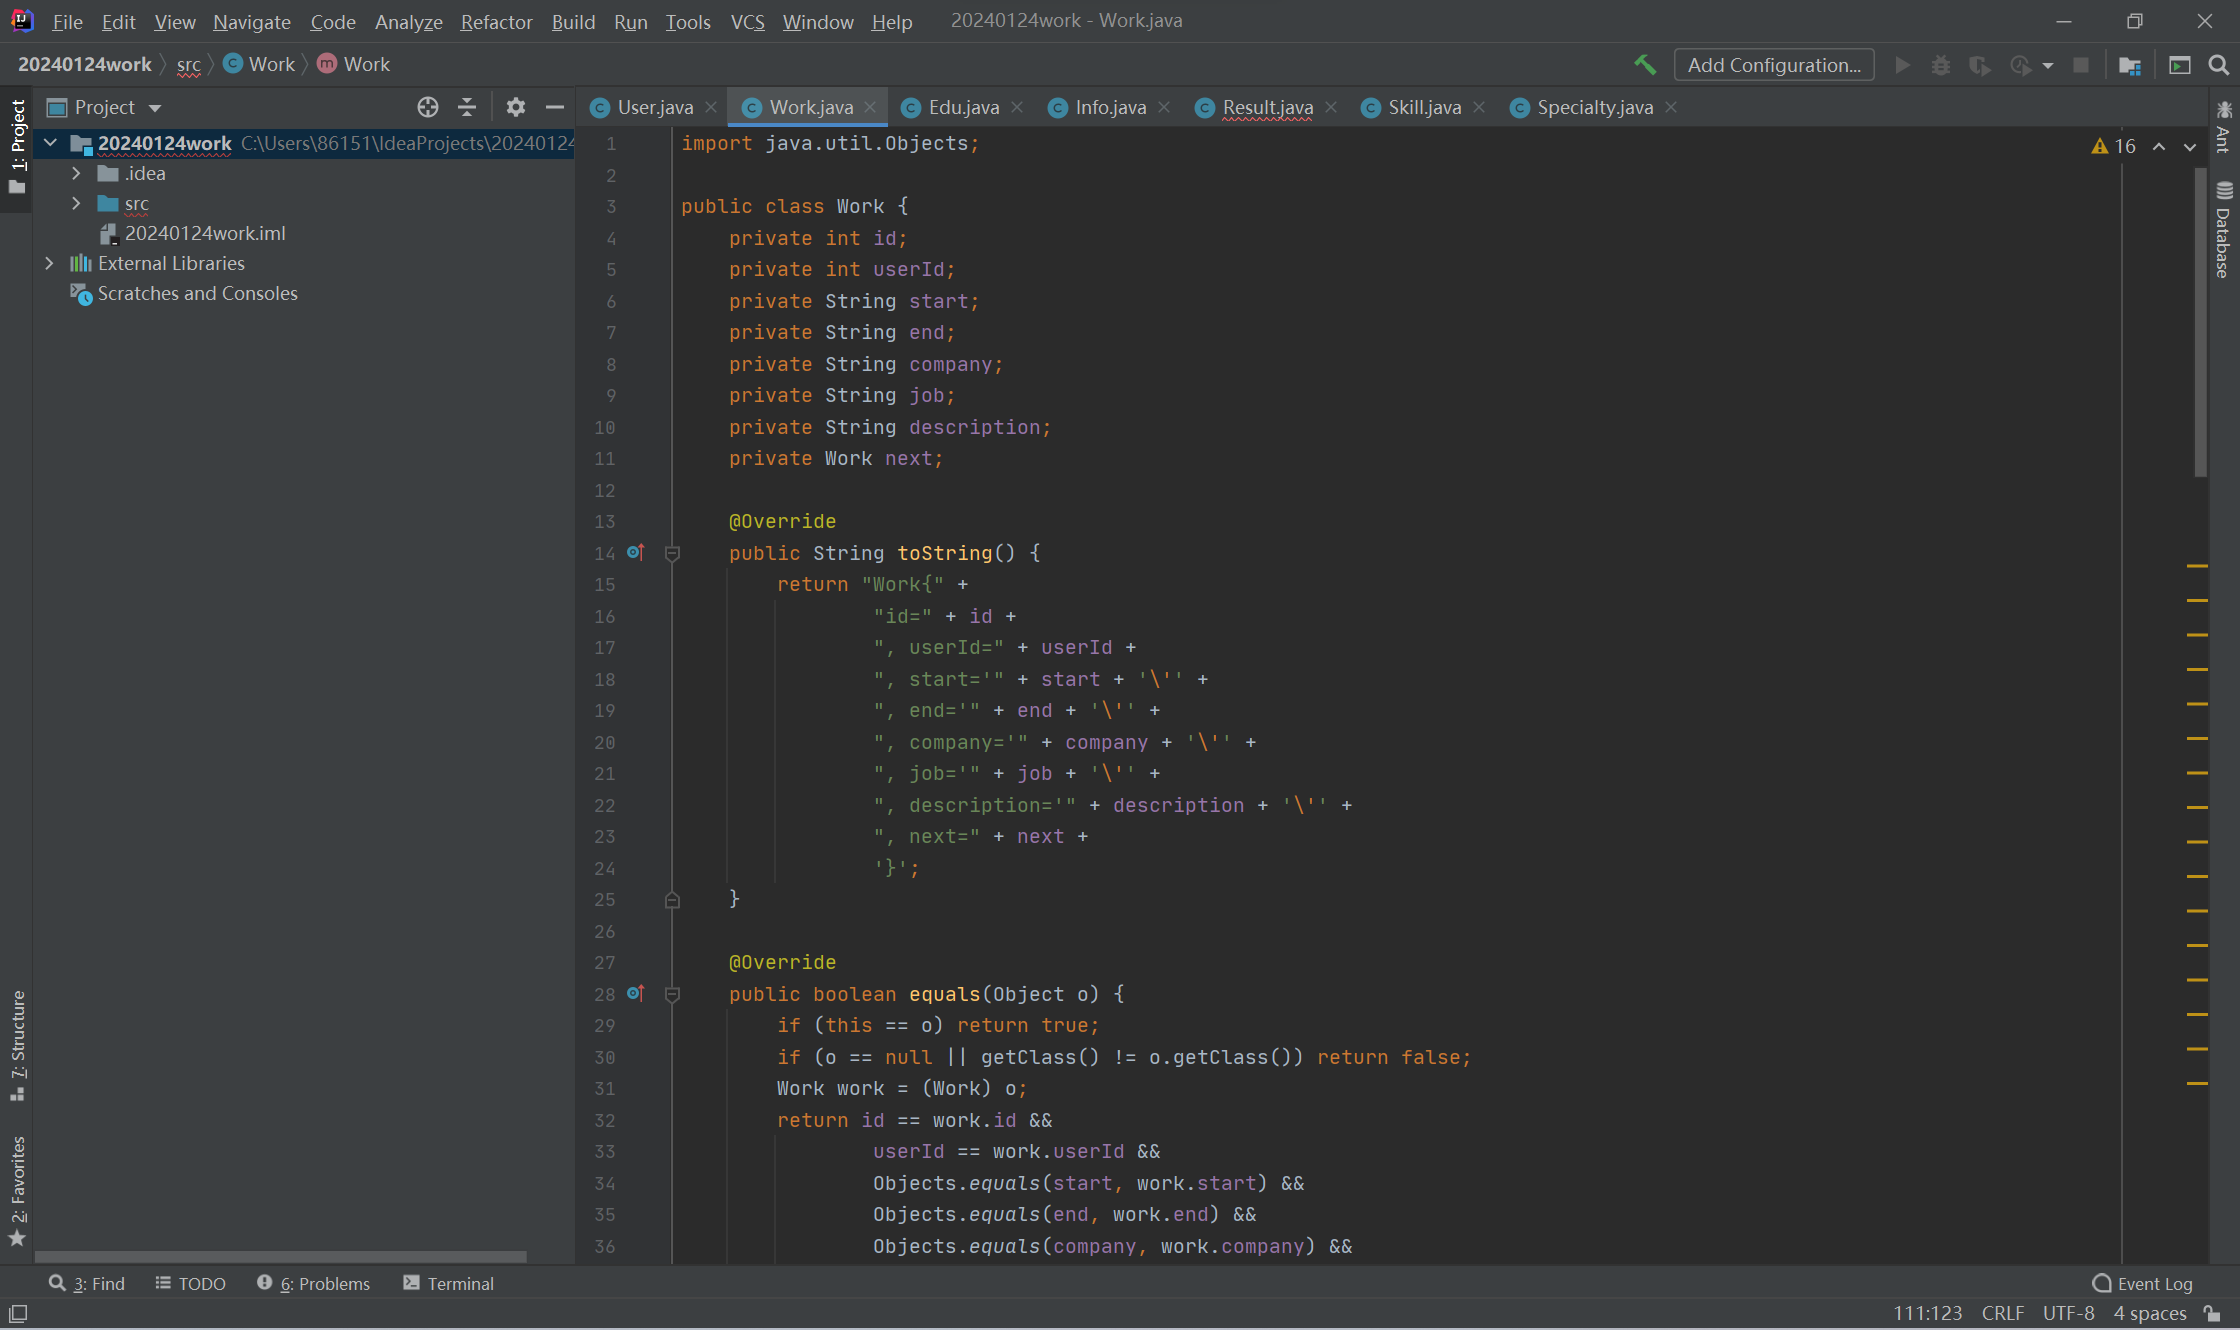2240x1330 pixels.
Task: Click the Search Everywhere magnifier icon
Action: (x=2218, y=65)
